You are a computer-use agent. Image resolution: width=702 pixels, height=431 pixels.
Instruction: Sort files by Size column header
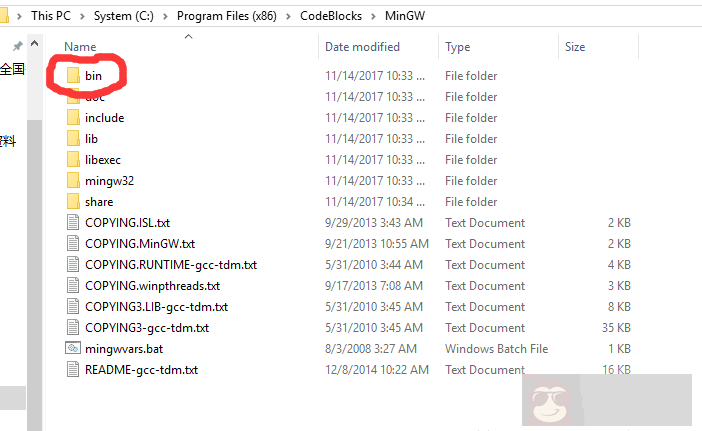click(575, 47)
